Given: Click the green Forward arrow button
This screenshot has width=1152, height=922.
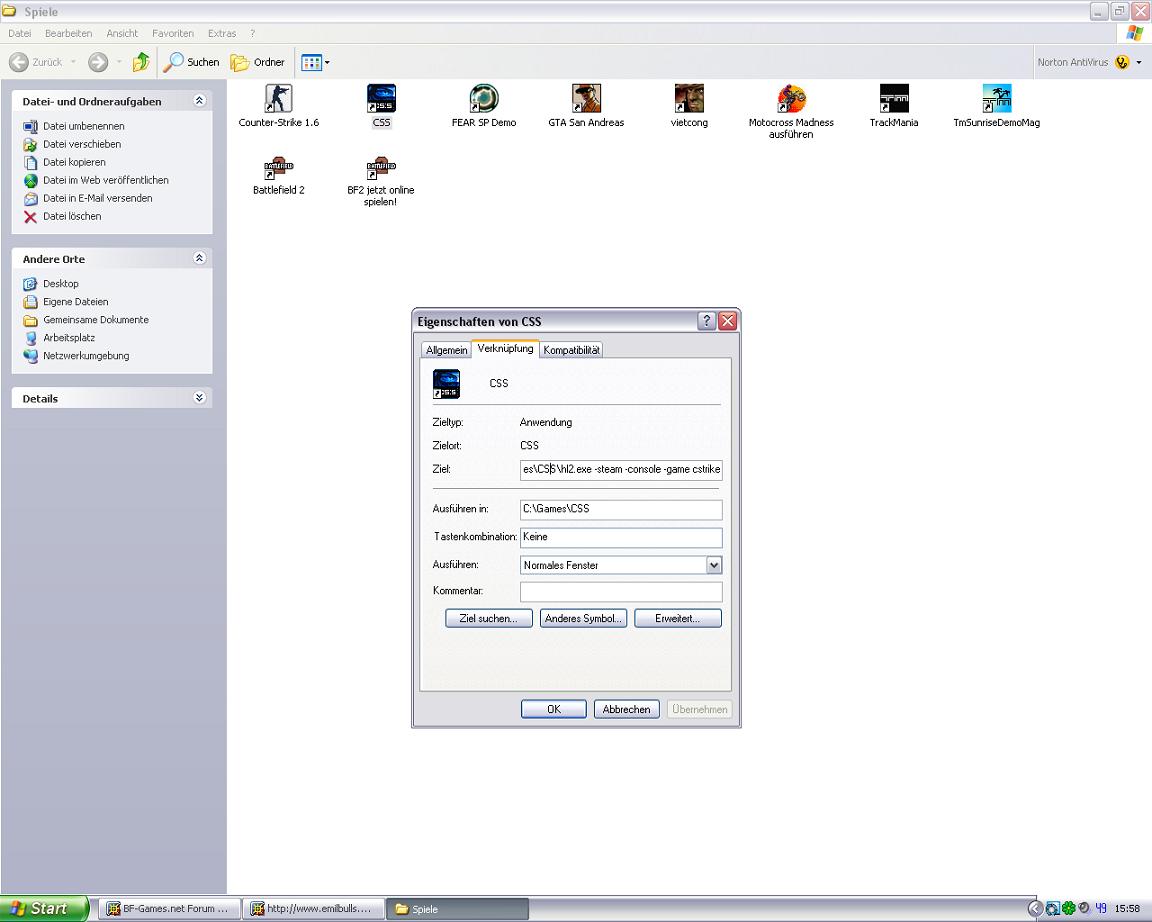Looking at the screenshot, I should pyautogui.click(x=98, y=62).
